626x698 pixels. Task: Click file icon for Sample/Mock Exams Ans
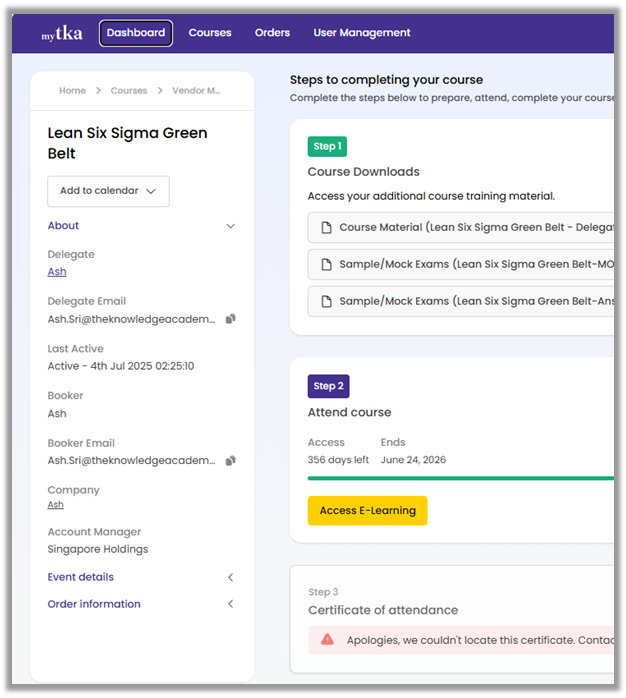(x=326, y=301)
